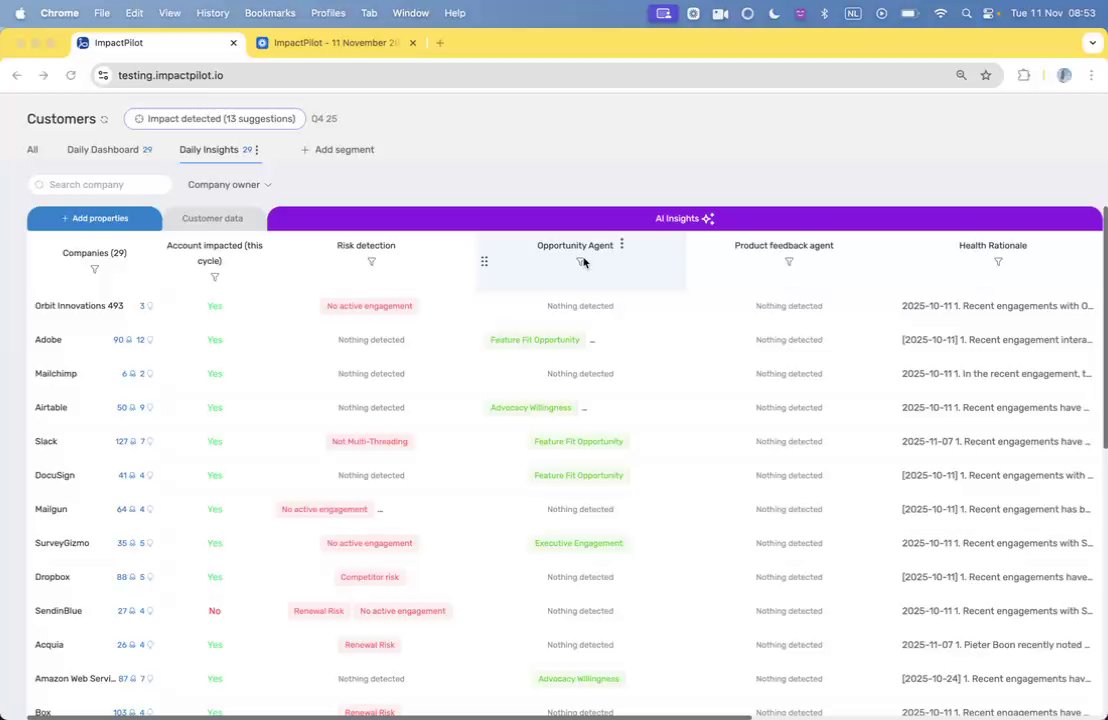This screenshot has width=1108, height=720.
Task: Filter the Health Rationale column
Action: pyautogui.click(x=998, y=261)
